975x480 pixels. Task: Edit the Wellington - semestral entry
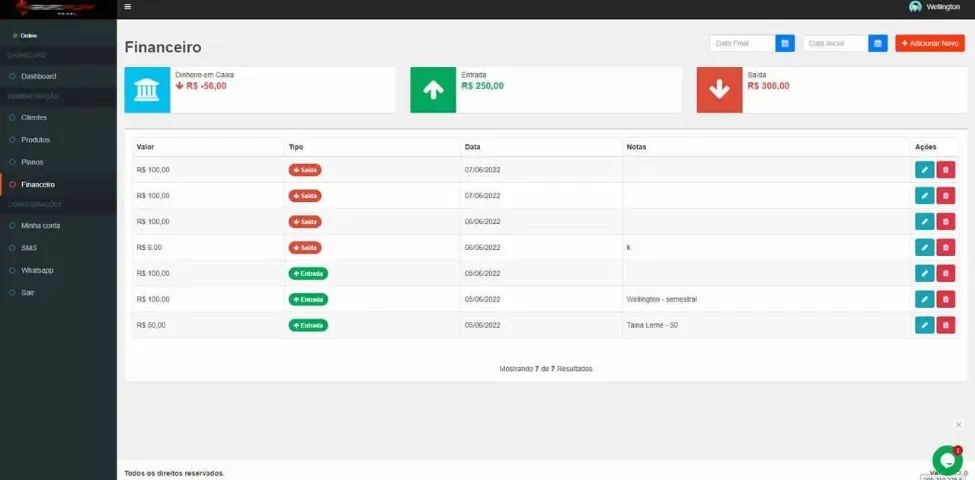coord(924,299)
